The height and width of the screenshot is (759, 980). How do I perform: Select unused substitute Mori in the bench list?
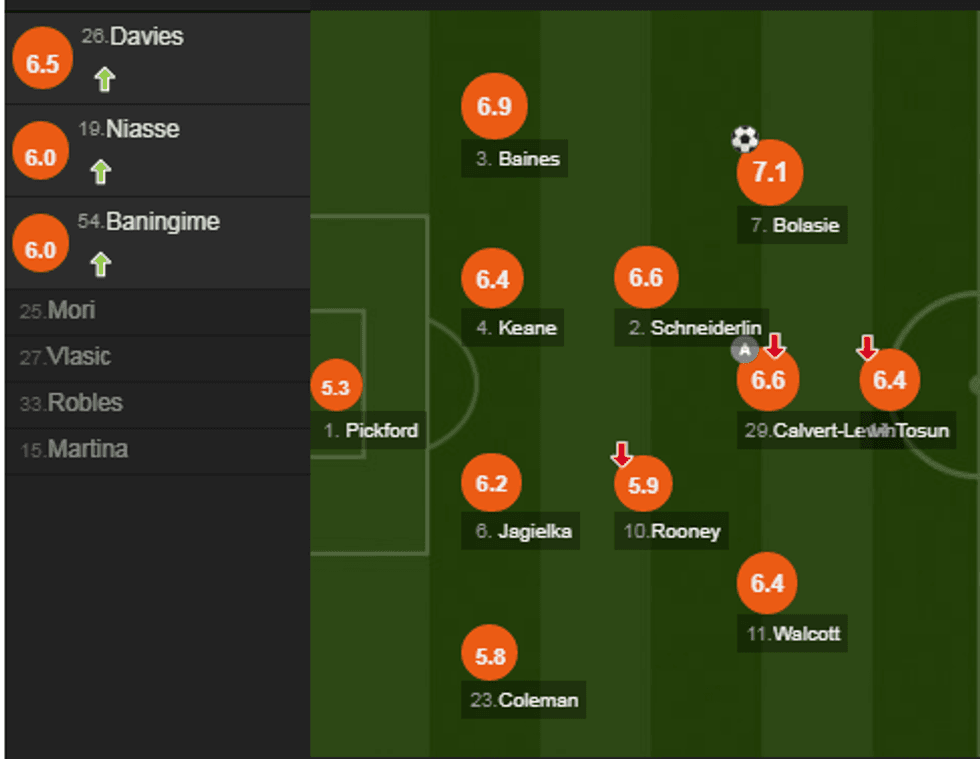pyautogui.click(x=57, y=311)
